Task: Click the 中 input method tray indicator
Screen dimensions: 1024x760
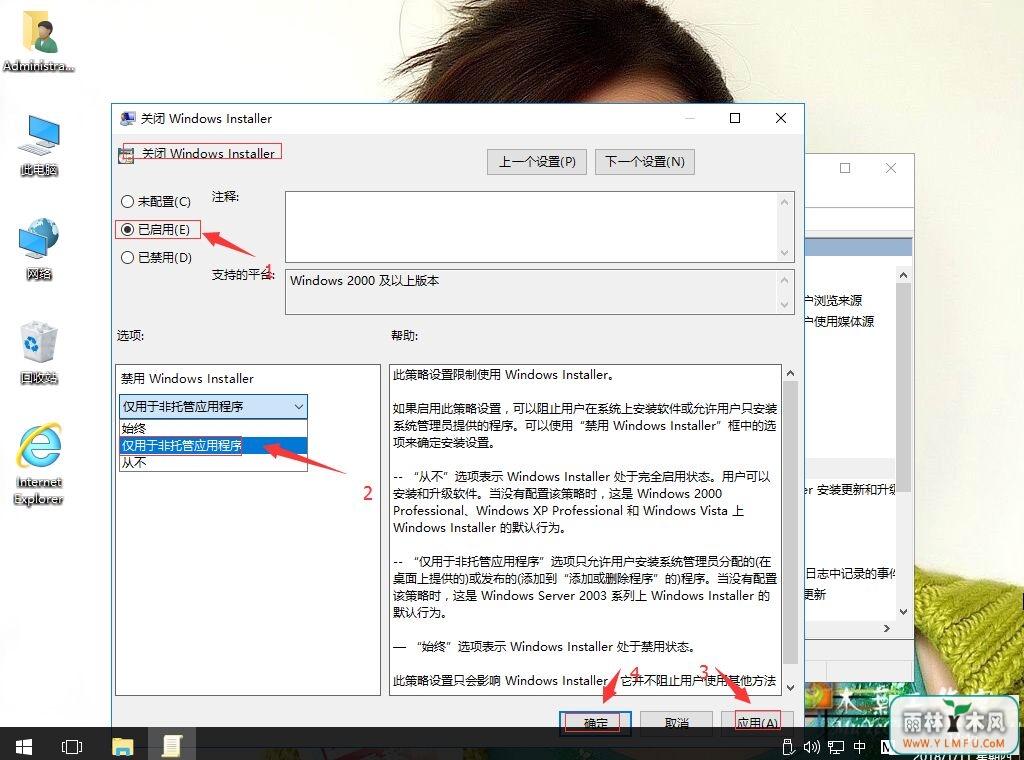Action: tap(859, 747)
